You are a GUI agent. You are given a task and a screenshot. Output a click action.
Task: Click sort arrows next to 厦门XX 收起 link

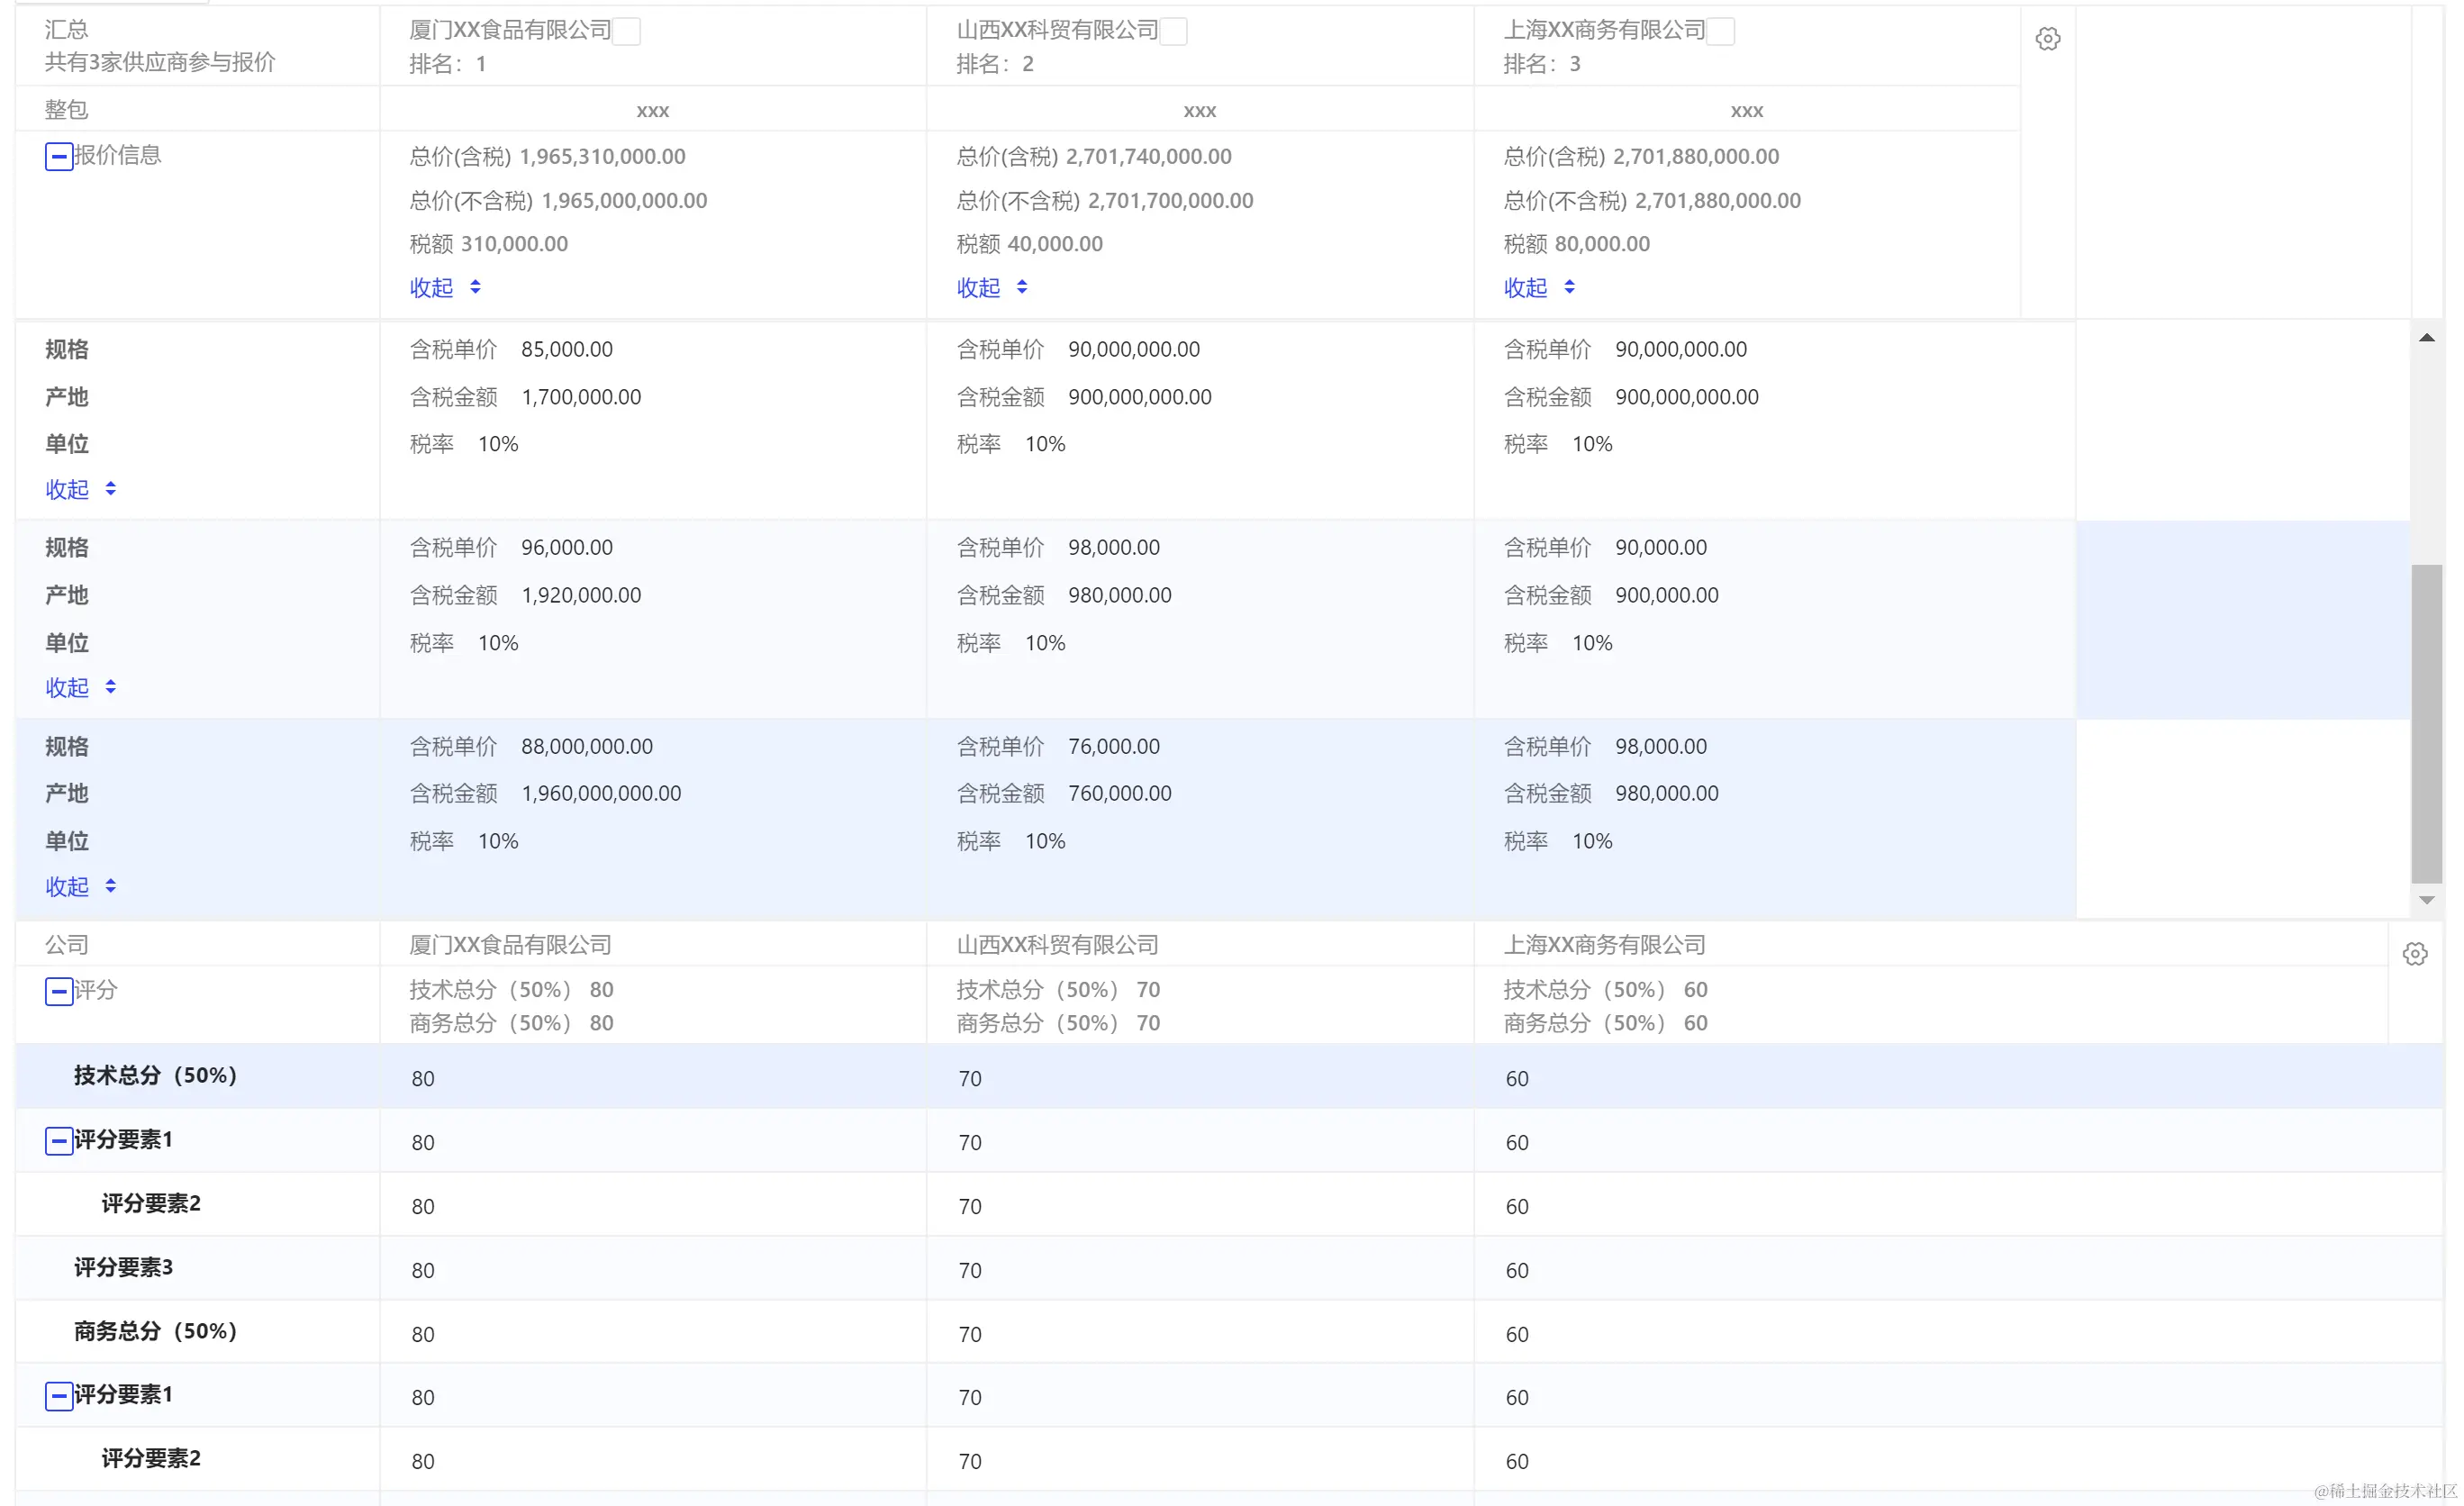pos(475,287)
